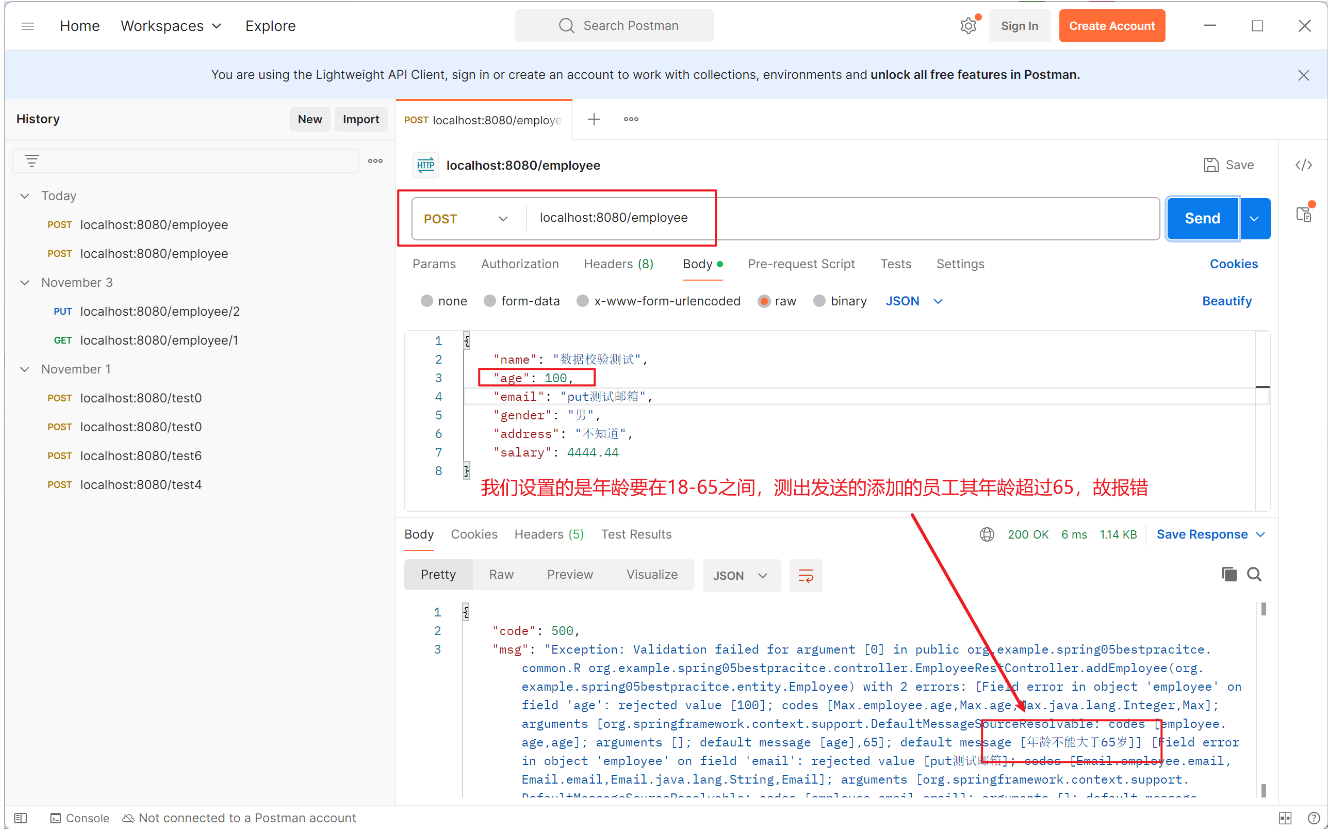This screenshot has height=829, width=1335.
Task: Go to the Home menu item
Action: click(80, 26)
